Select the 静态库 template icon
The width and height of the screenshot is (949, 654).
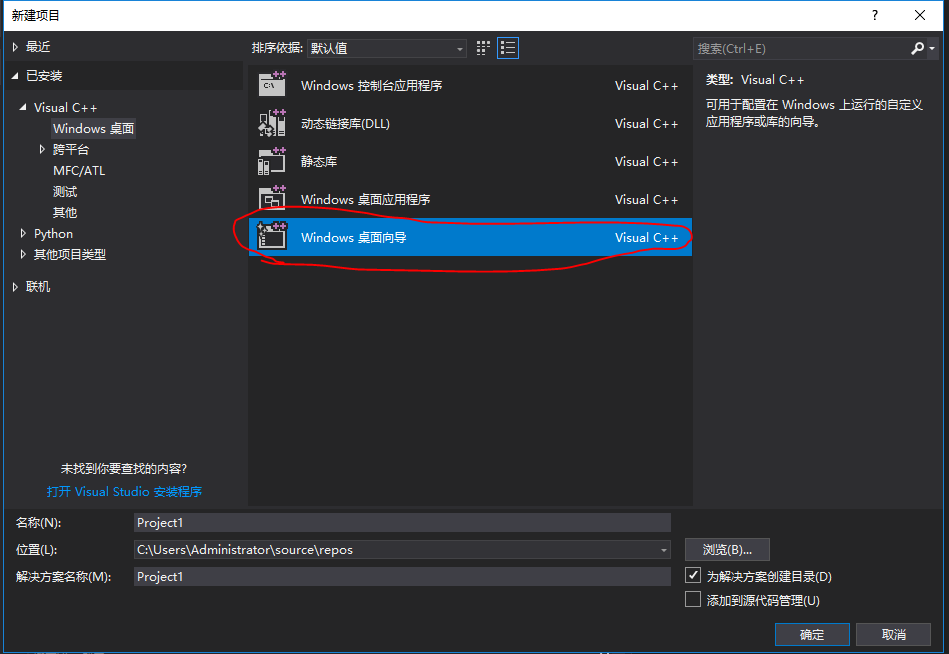275,161
